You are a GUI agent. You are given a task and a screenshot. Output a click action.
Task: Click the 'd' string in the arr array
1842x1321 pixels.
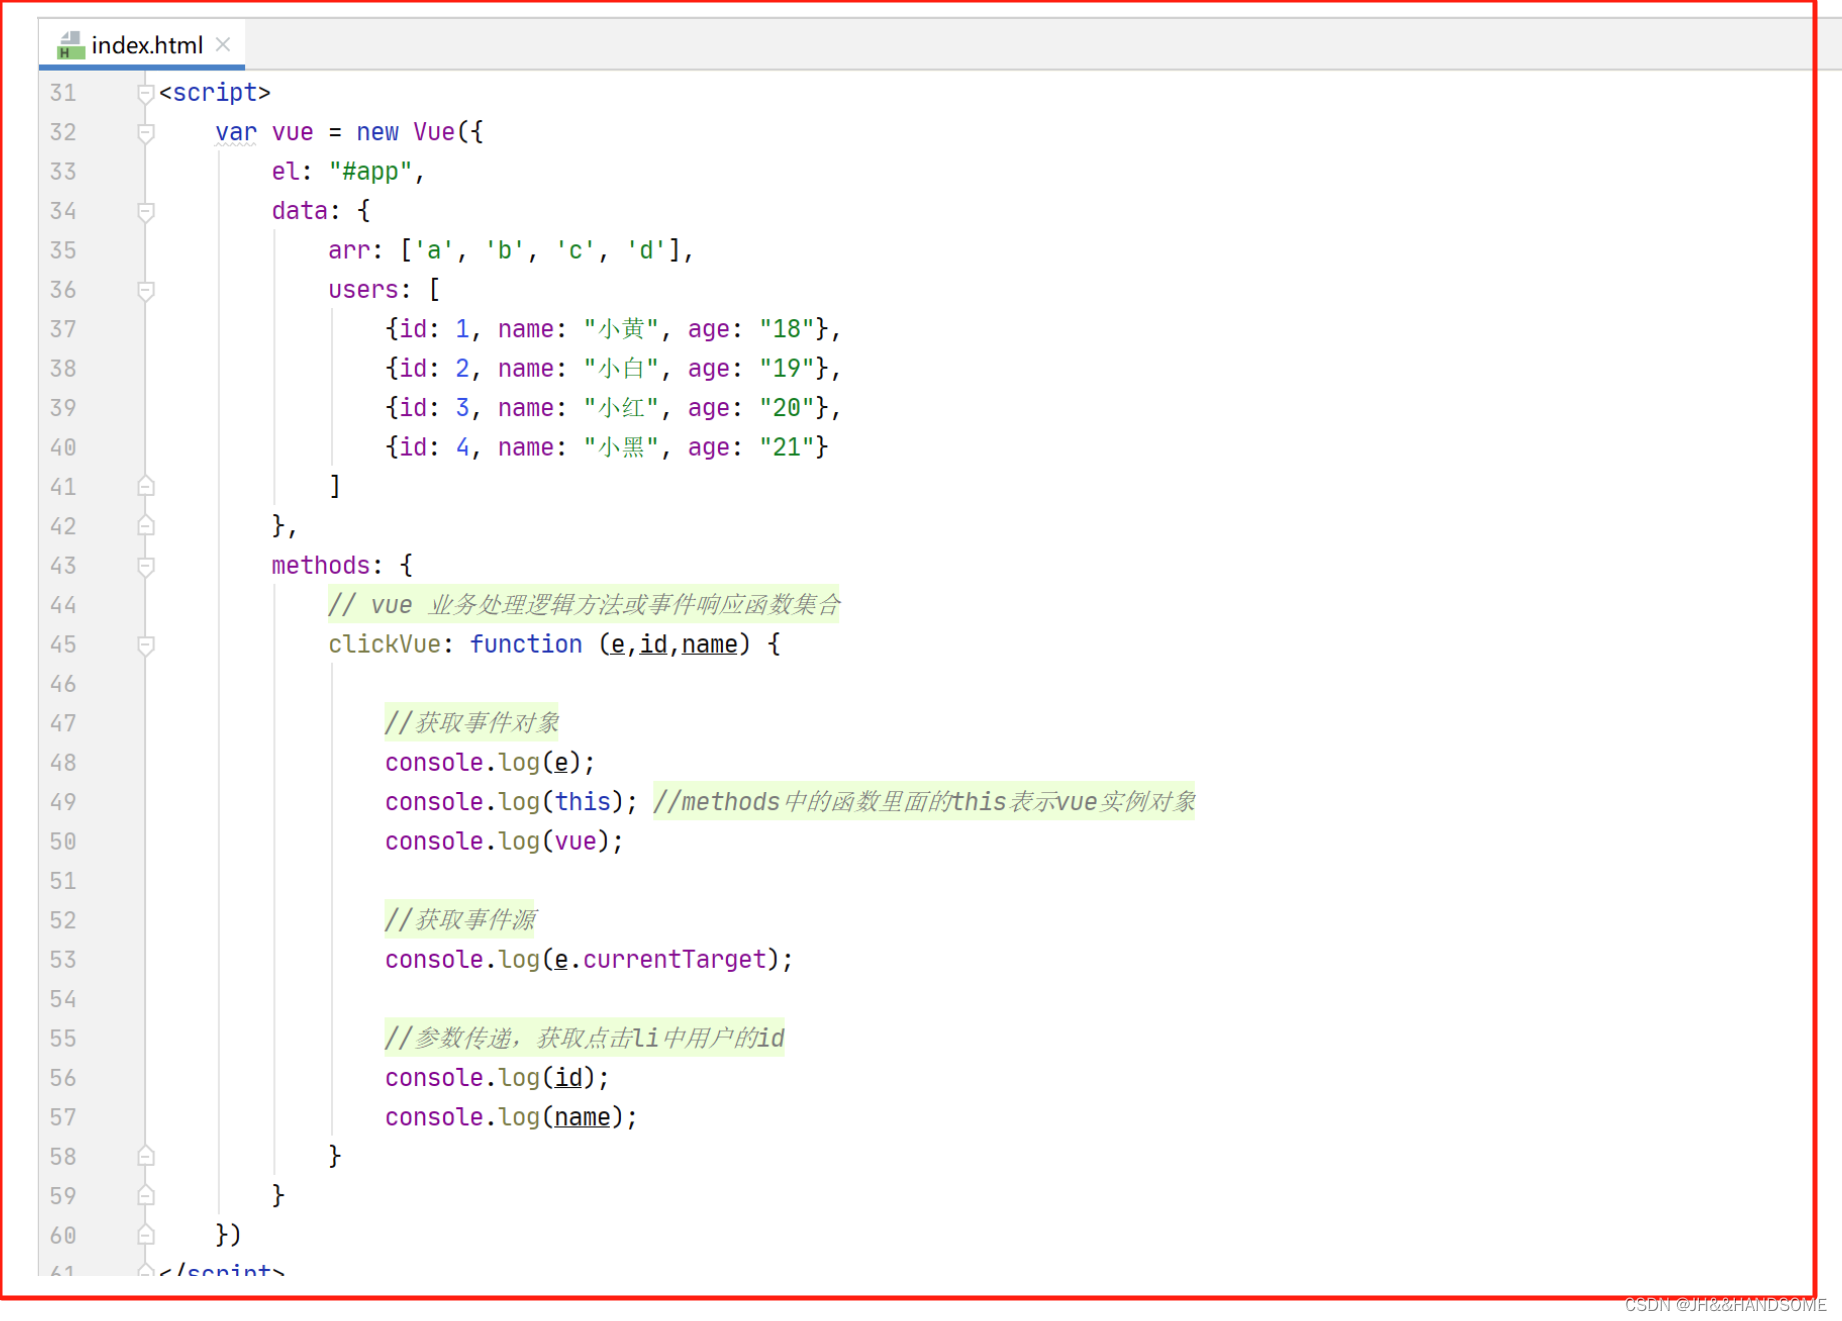(x=647, y=250)
